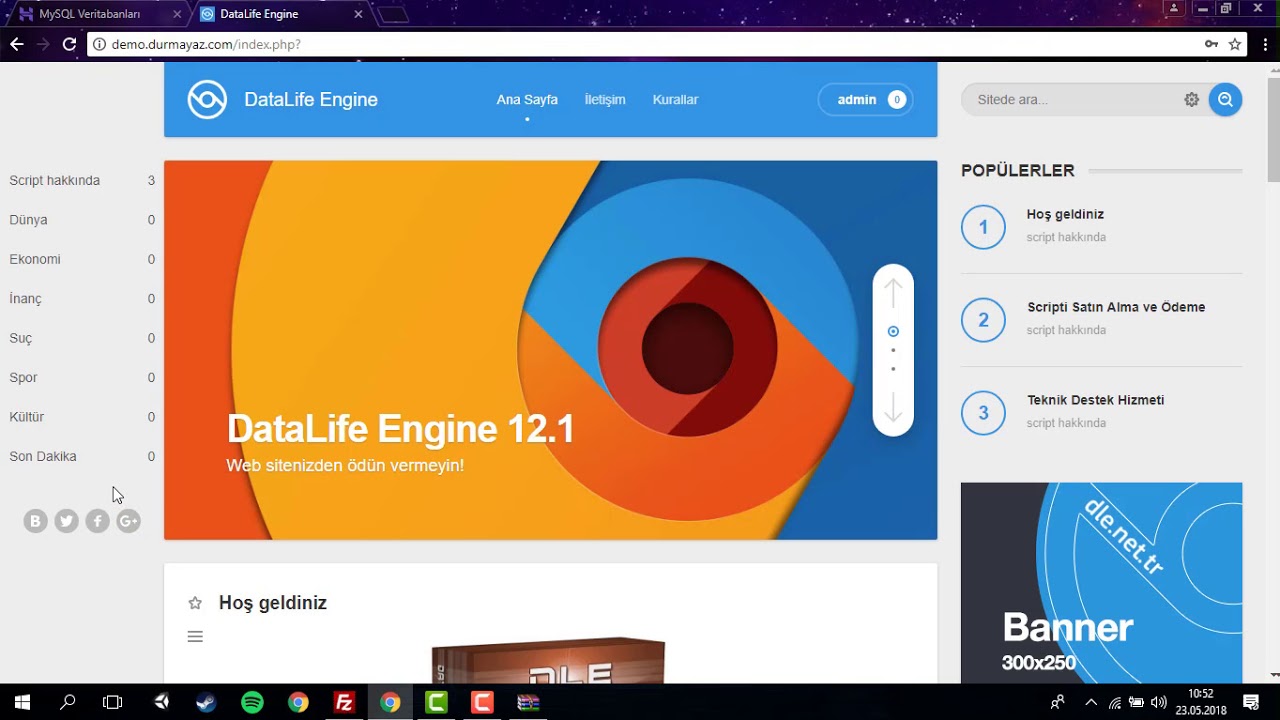Open the İletişim menu item
This screenshot has height=720, width=1280.
pyautogui.click(x=605, y=100)
